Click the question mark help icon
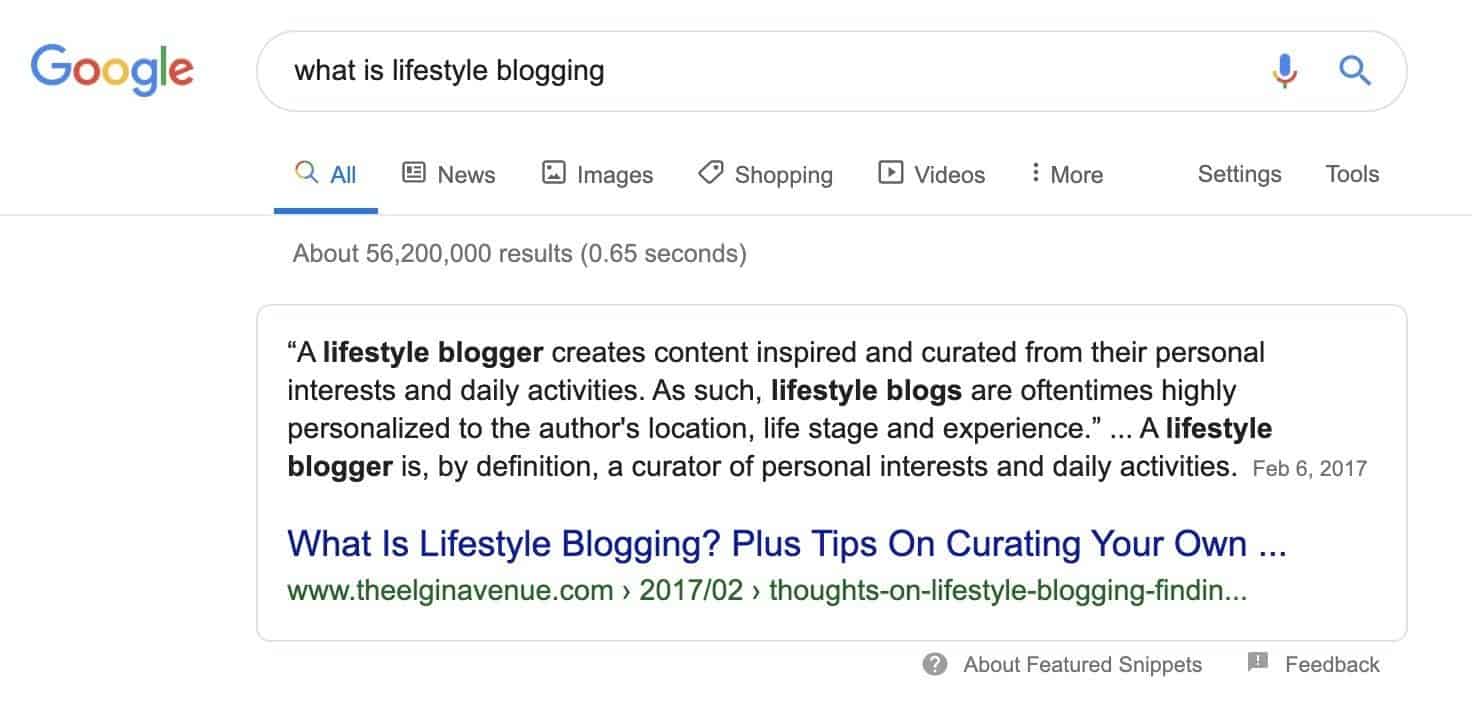 [935, 664]
